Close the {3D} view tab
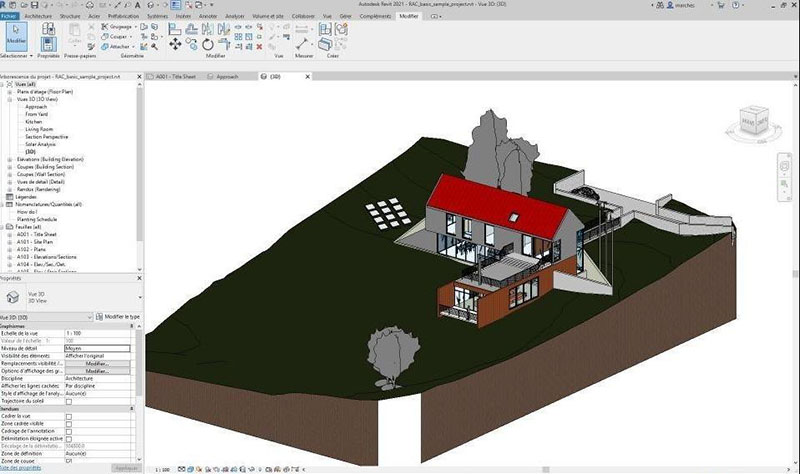 (x=308, y=77)
